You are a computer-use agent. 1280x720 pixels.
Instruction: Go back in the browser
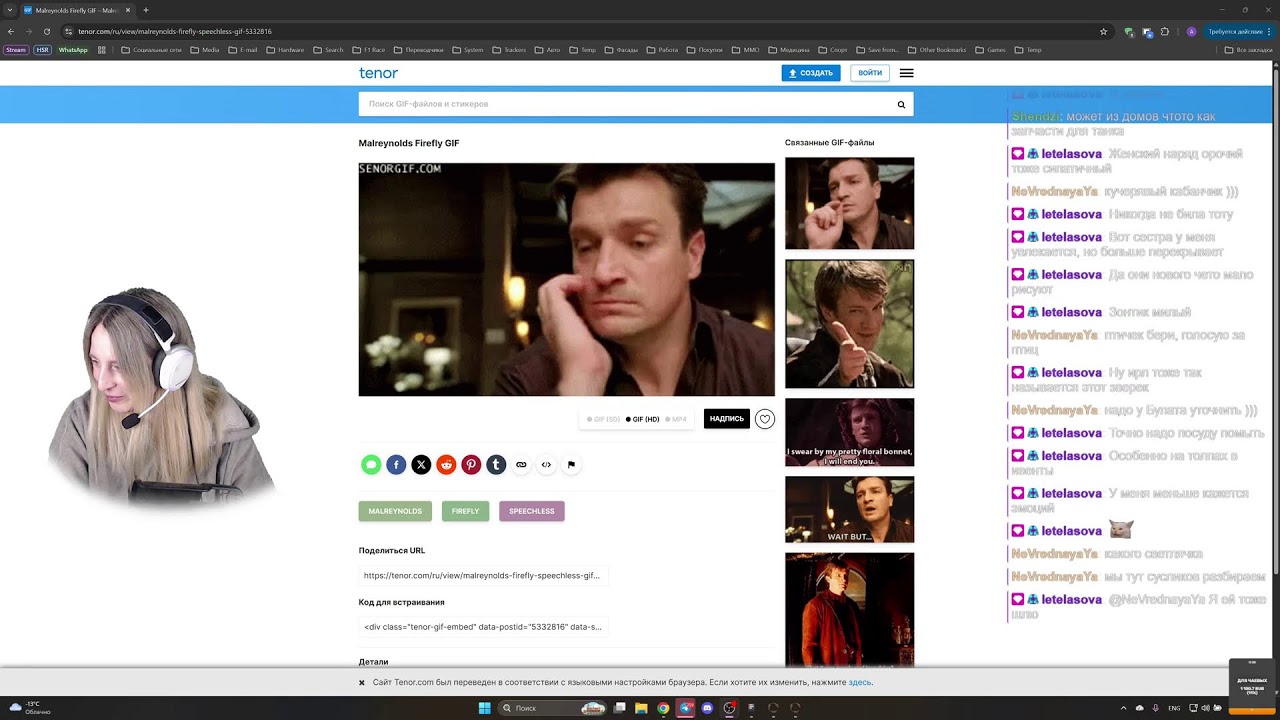[11, 31]
